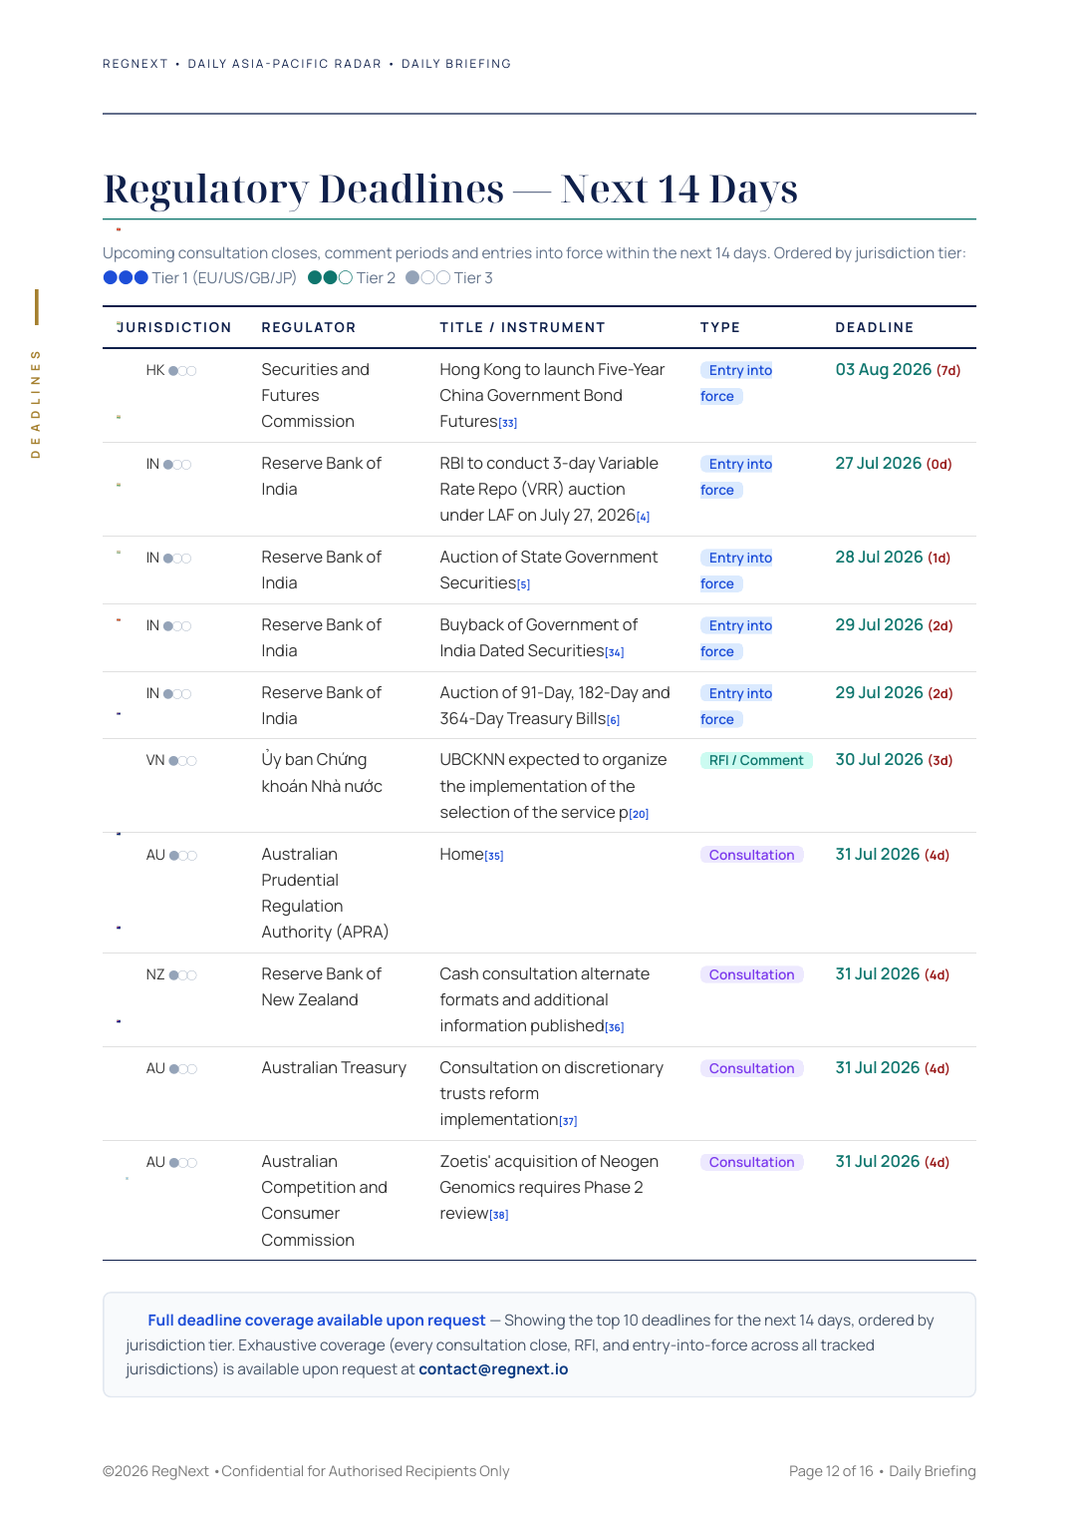The image size is (1080, 1528).
Task: Open footnote [37] on discretionary trusts reform
Action: (x=568, y=1122)
